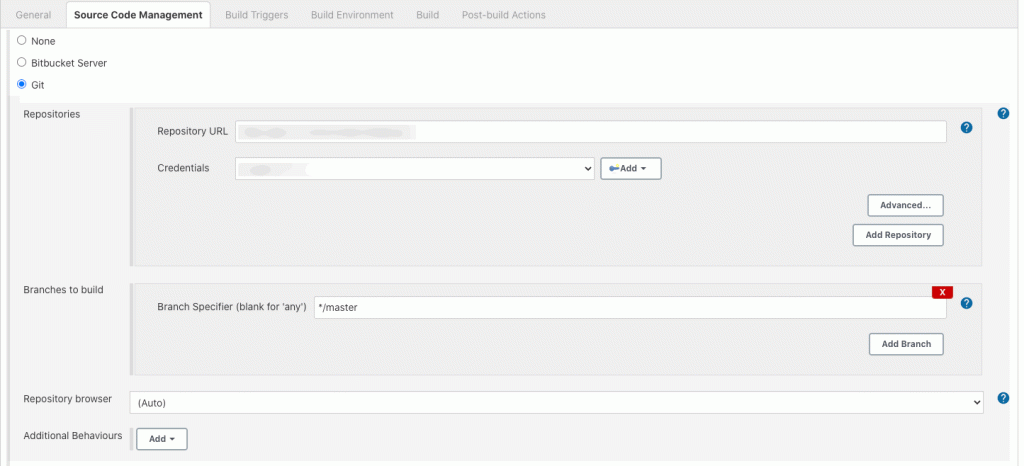Click the Advanced... button
Screen dimensions: 1024x466
905,205
